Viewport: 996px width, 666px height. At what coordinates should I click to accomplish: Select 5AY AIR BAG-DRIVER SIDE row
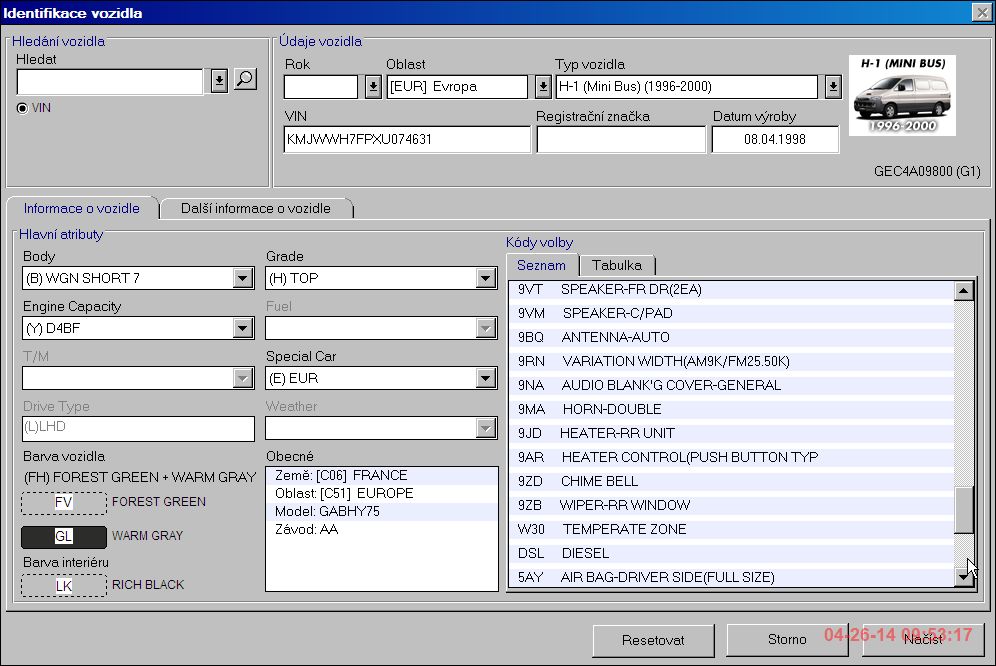pyautogui.click(x=731, y=577)
